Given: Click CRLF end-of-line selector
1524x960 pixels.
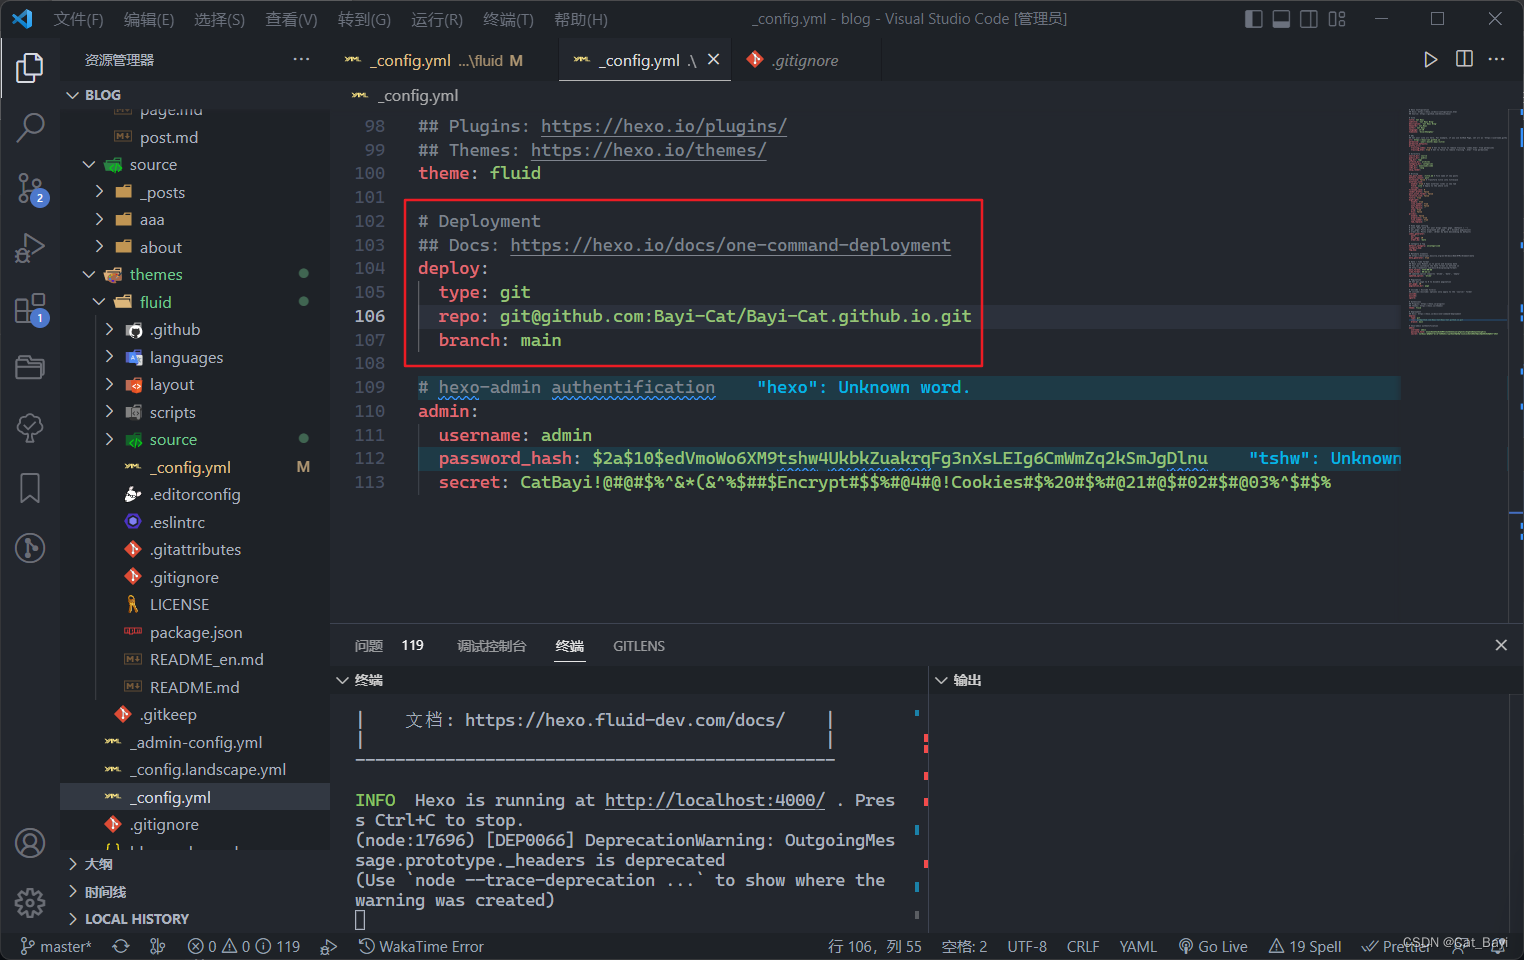Looking at the screenshot, I should tap(1083, 946).
